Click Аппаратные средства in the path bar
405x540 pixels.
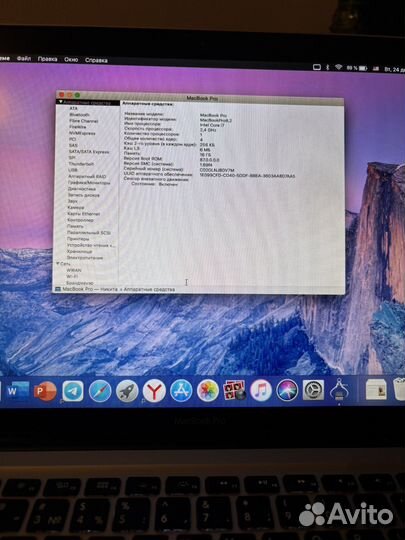(x=149, y=290)
